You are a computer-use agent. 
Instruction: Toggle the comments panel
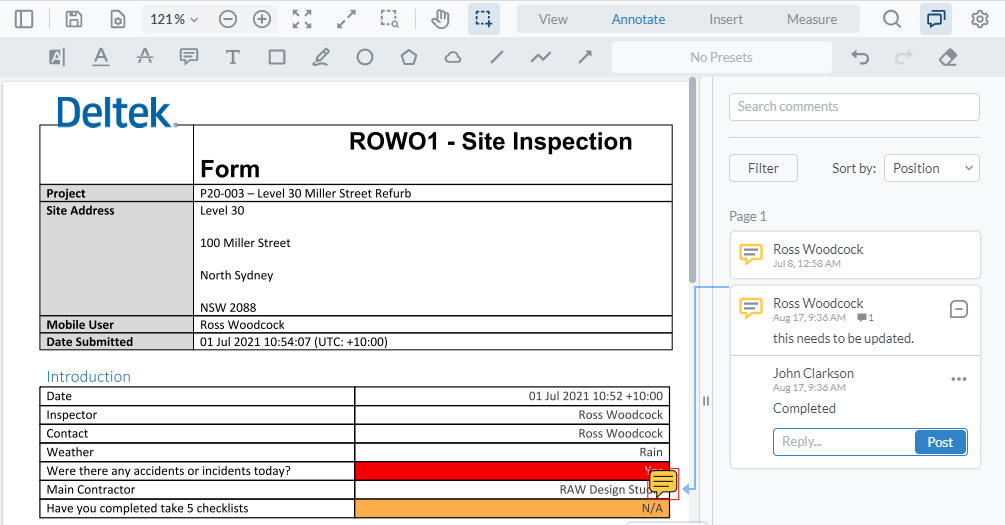pyautogui.click(x=936, y=19)
